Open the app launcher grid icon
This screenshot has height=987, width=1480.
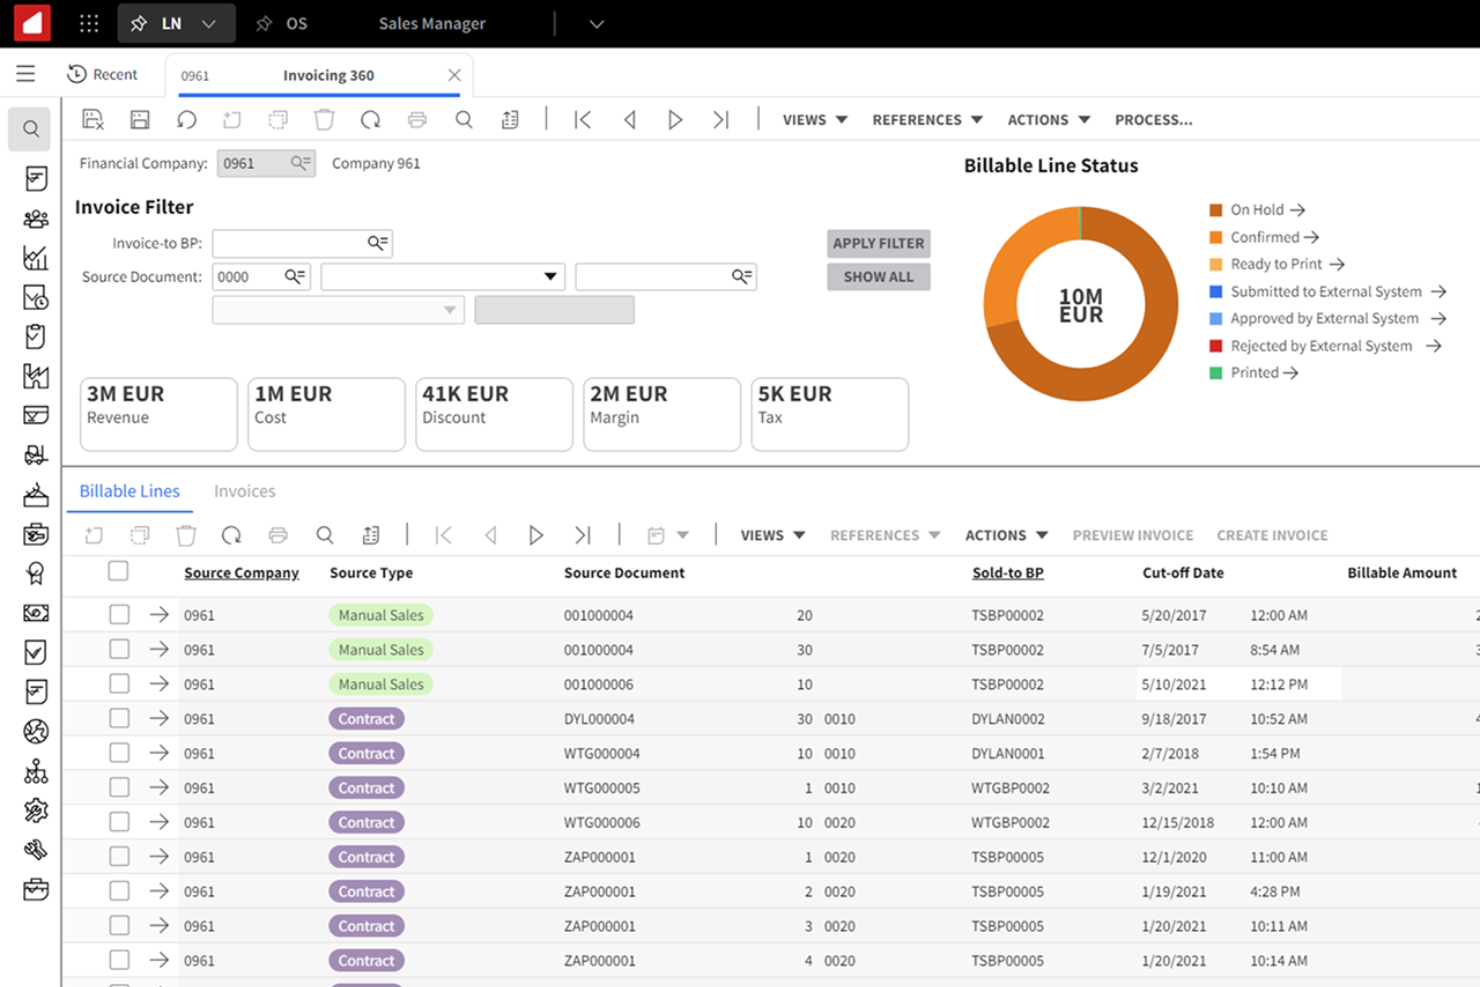[89, 23]
